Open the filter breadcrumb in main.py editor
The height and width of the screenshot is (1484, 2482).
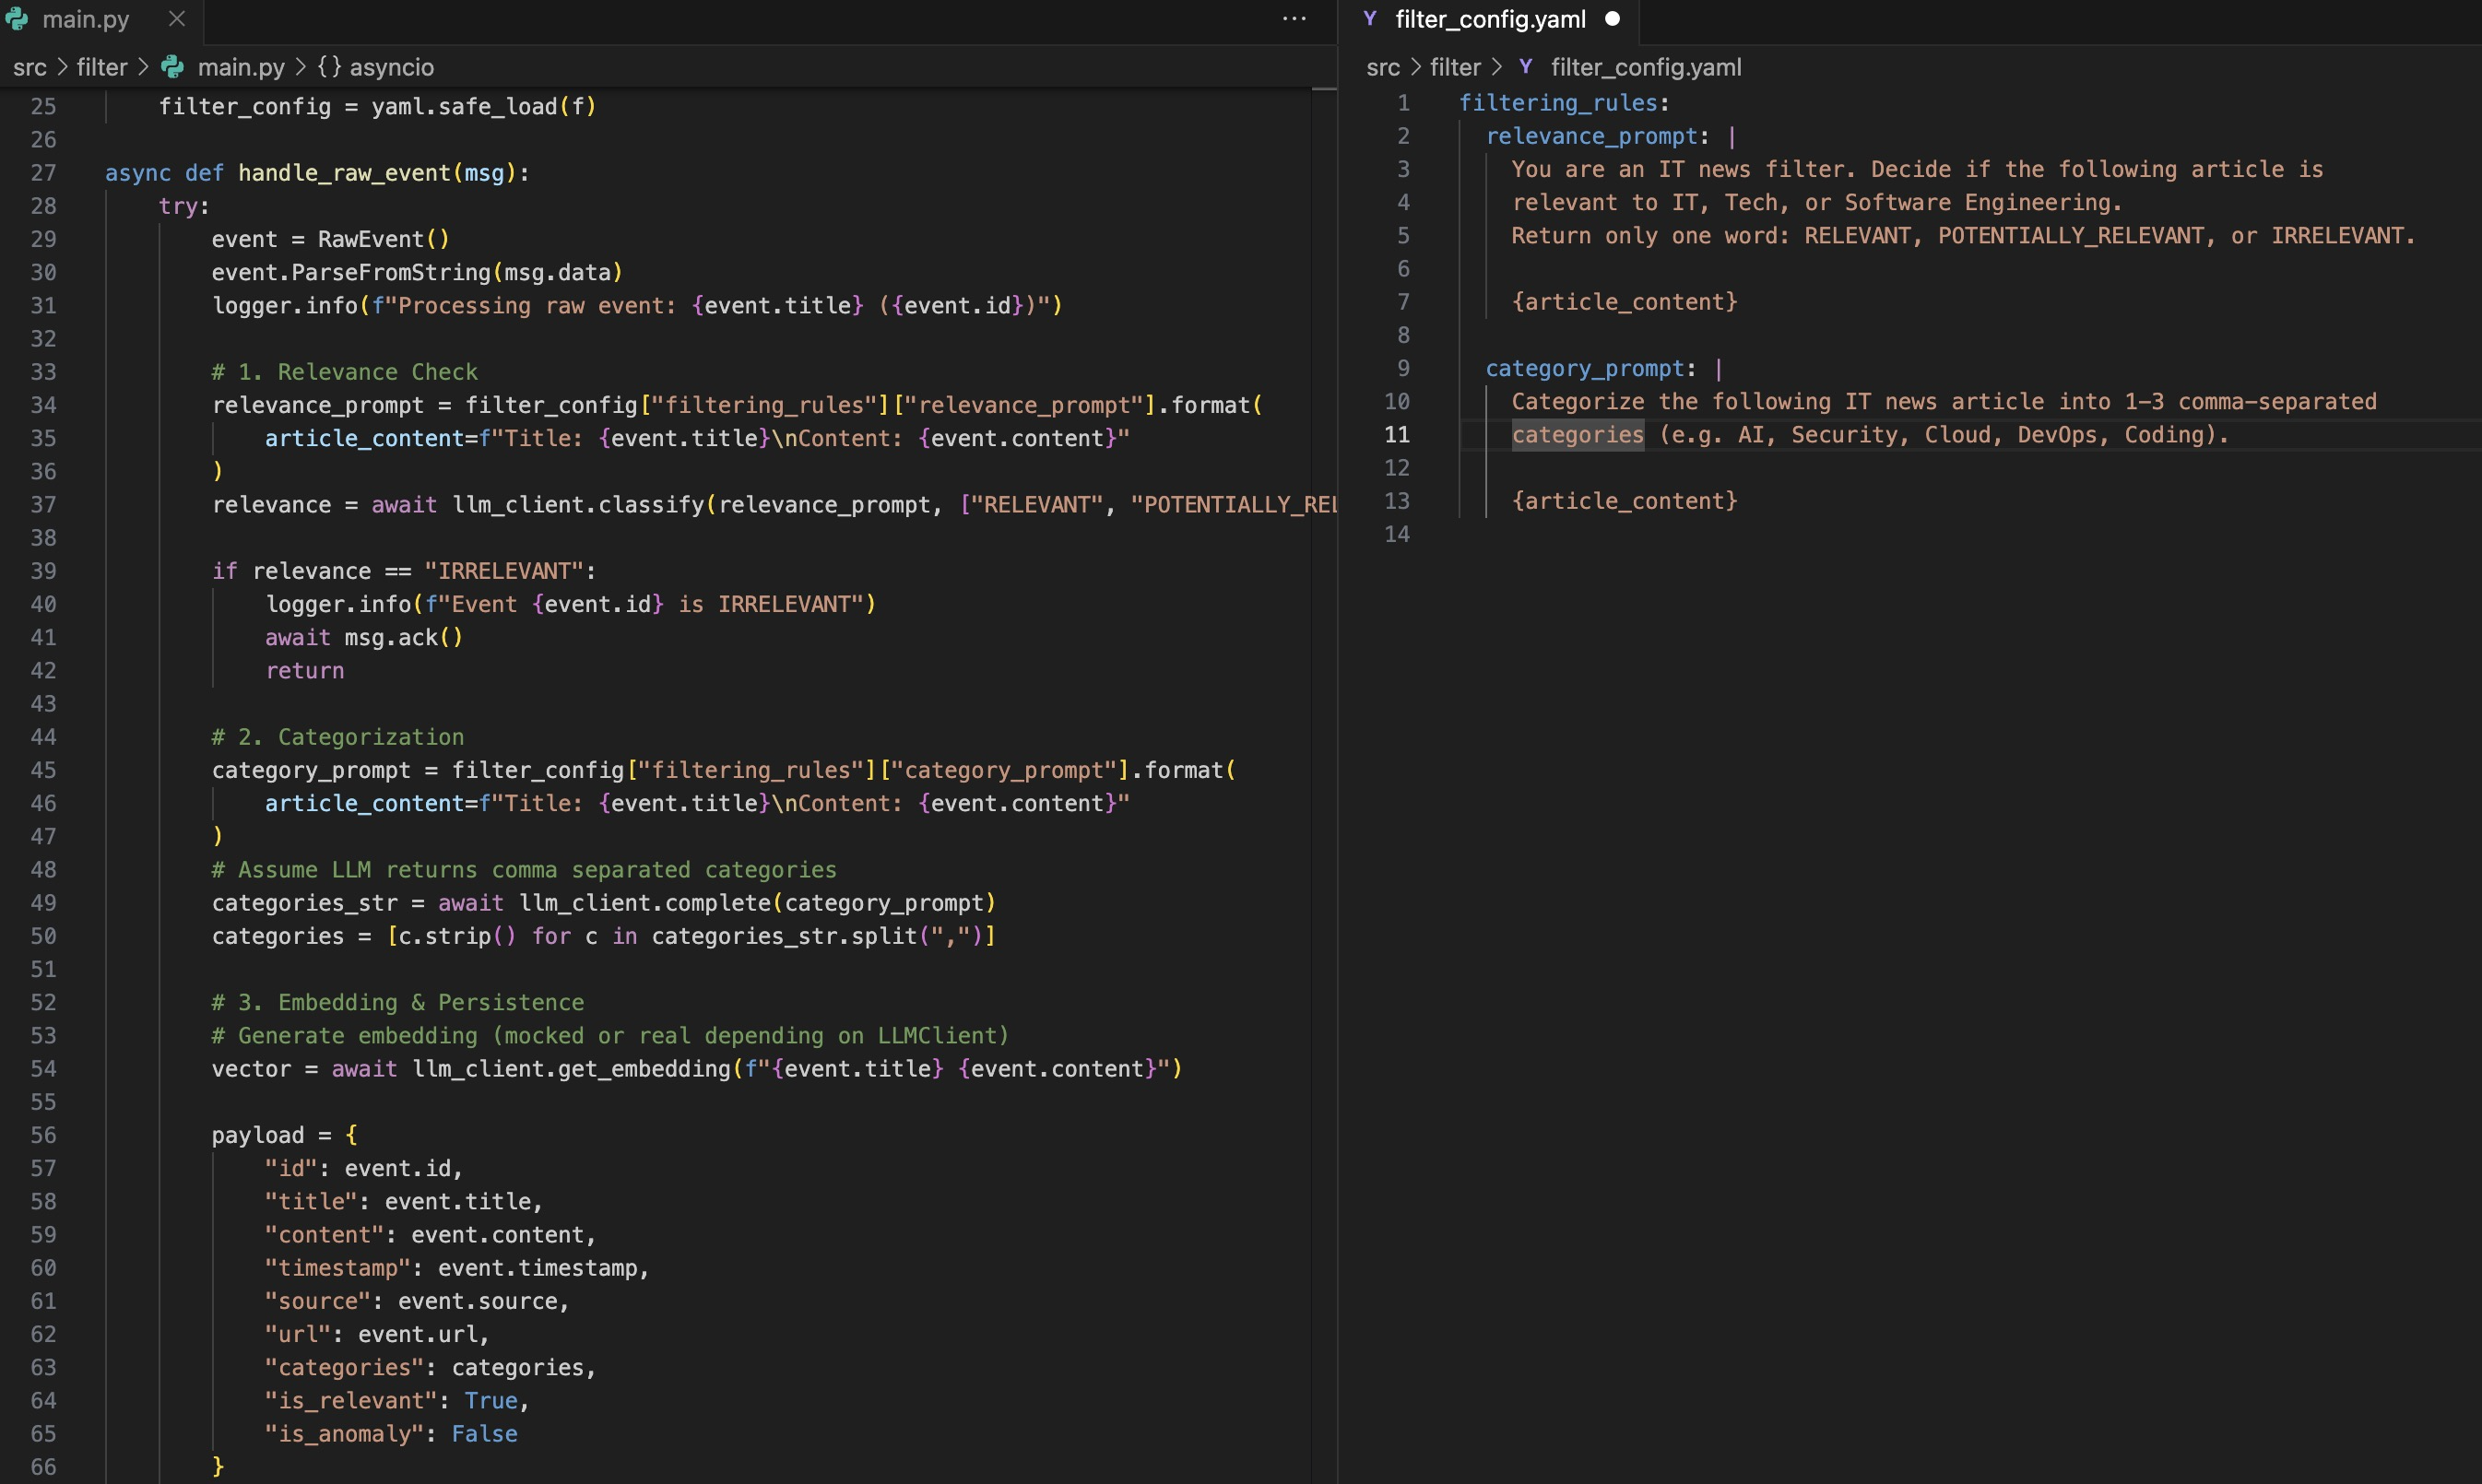click(x=102, y=67)
